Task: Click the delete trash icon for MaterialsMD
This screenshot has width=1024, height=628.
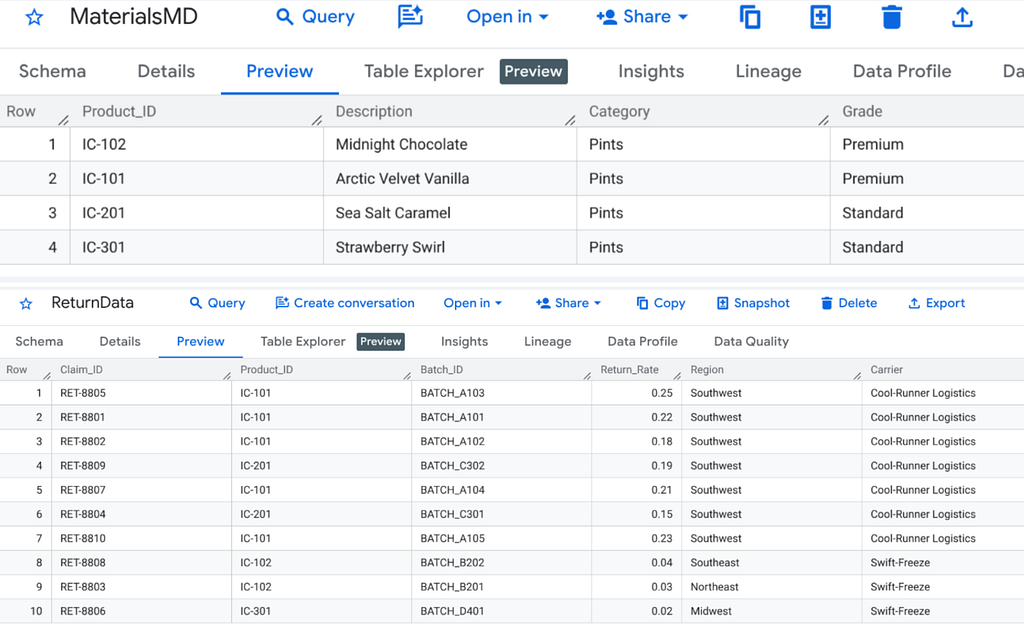Action: (x=891, y=17)
